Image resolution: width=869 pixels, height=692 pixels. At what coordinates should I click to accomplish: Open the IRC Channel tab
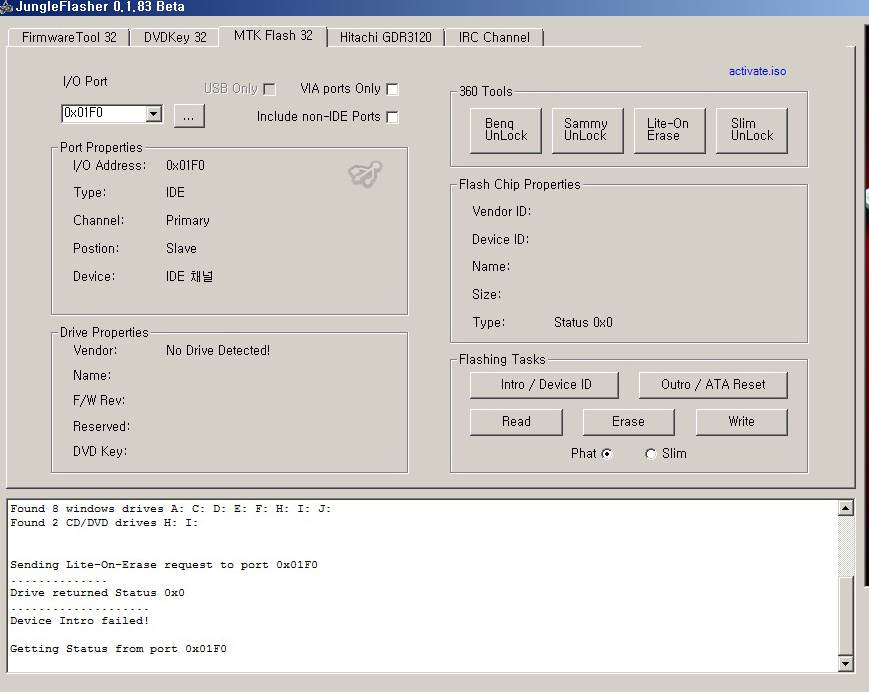pyautogui.click(x=494, y=37)
